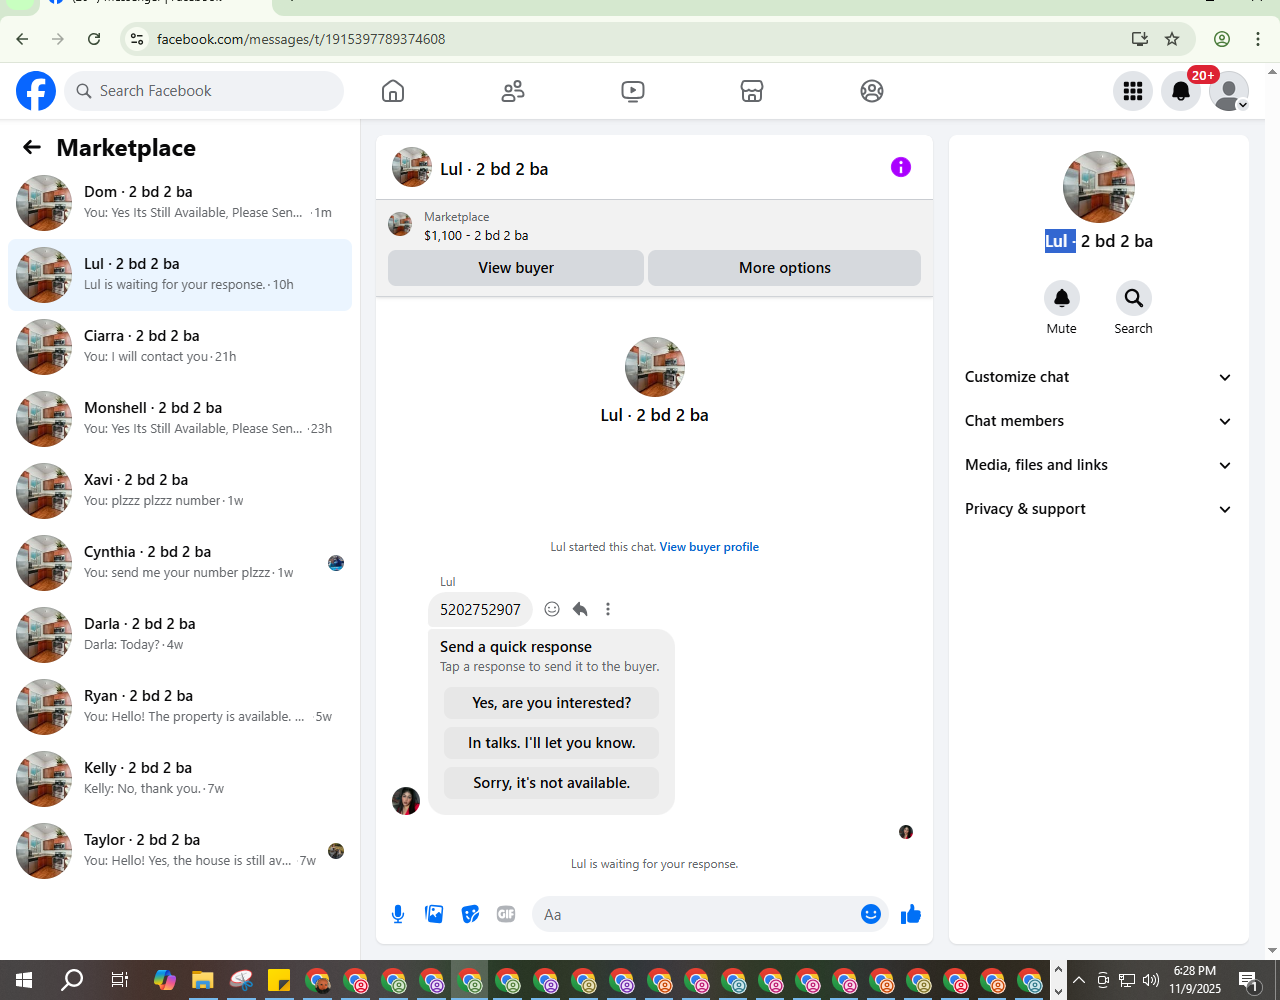
Task: Choose a GIF icon
Action: pos(506,914)
